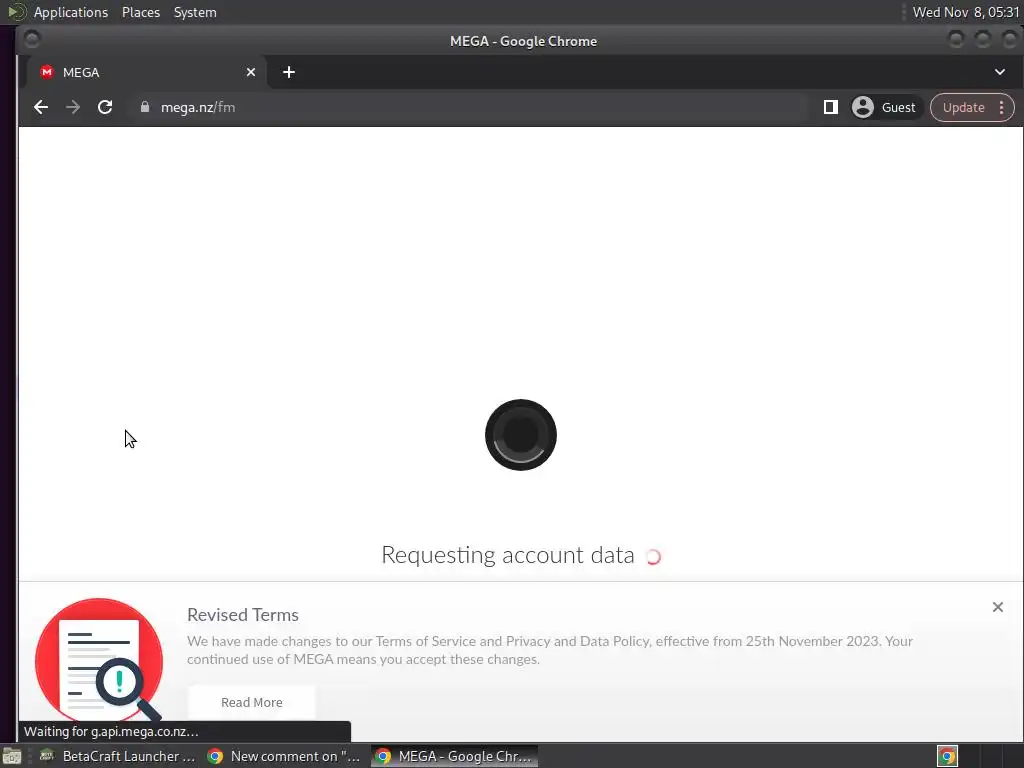Image resolution: width=1024 pixels, height=768 pixels.
Task: Expand the tab search chevron
Action: click(x=1000, y=72)
